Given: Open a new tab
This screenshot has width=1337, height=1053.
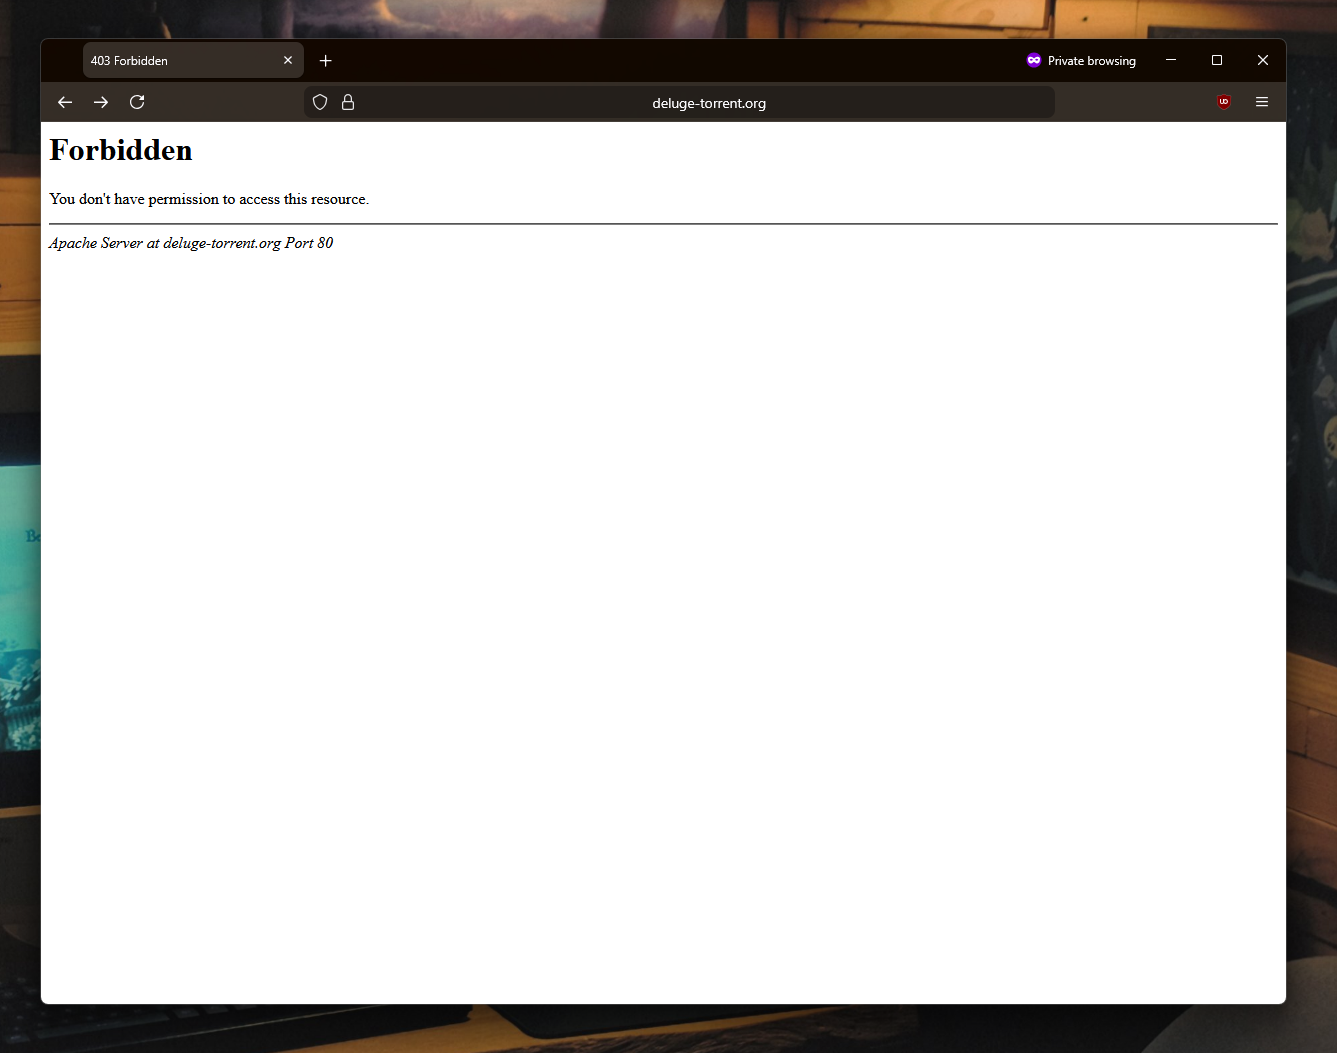Looking at the screenshot, I should coord(325,61).
